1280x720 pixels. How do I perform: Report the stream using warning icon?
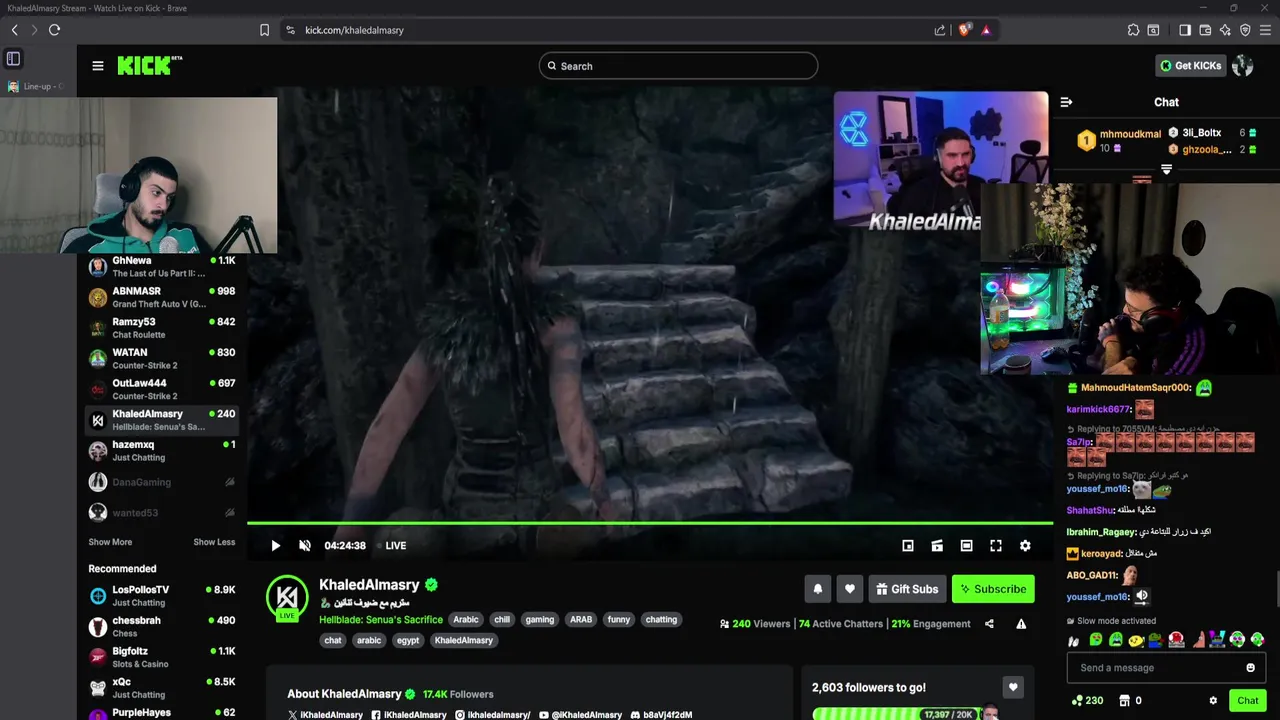(1021, 624)
